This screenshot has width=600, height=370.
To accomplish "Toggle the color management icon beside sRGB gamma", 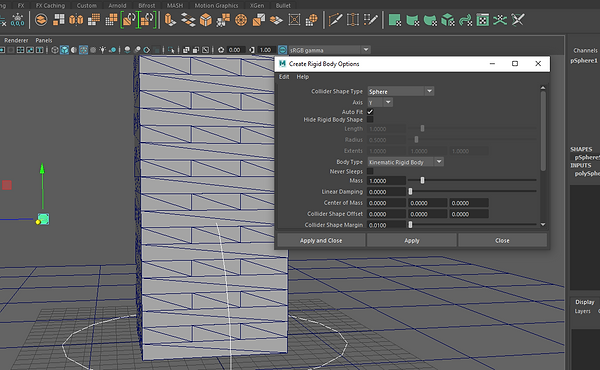I will pos(282,50).
